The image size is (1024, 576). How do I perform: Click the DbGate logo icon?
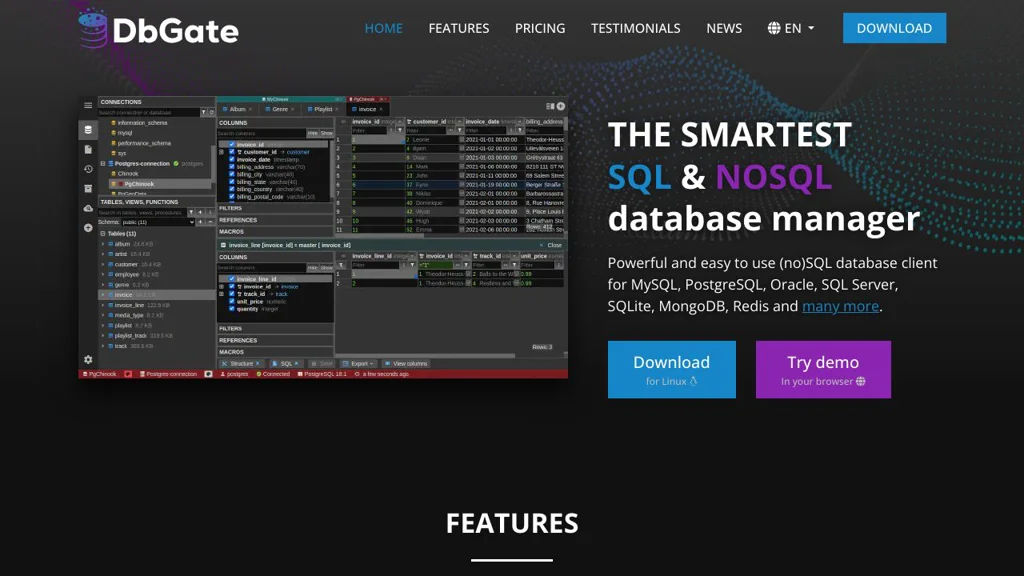click(x=92, y=29)
